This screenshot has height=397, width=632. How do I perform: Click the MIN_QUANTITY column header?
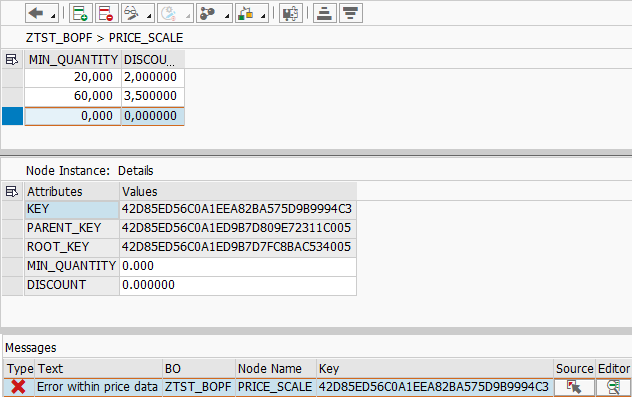73,60
